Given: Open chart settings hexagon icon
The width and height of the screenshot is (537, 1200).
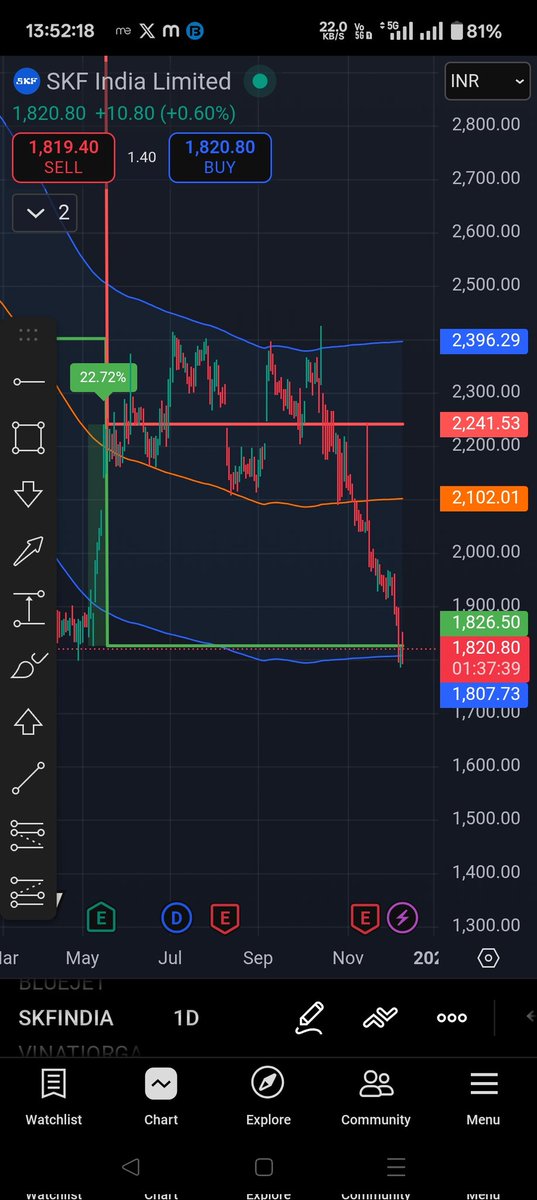Looking at the screenshot, I should pyautogui.click(x=488, y=958).
